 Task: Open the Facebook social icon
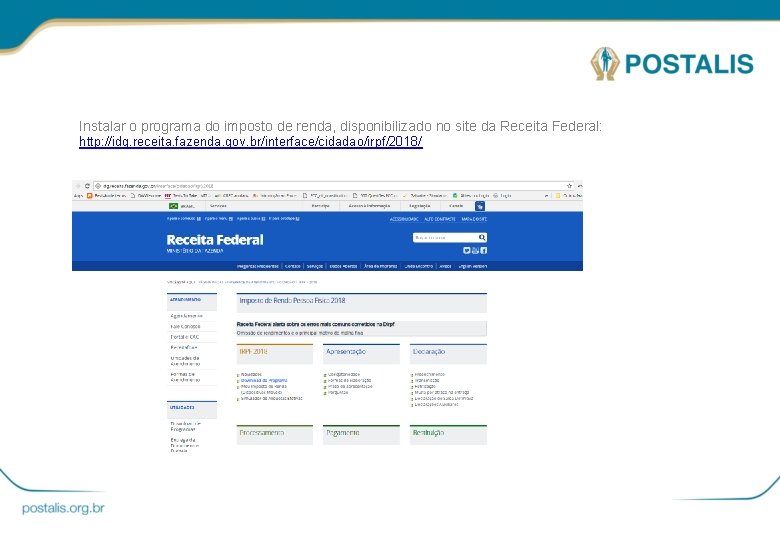tap(484, 251)
